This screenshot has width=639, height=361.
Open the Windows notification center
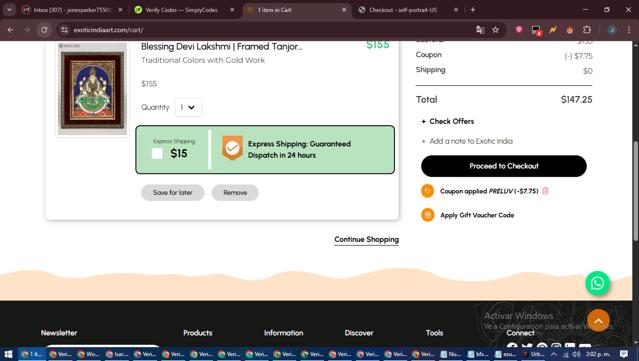coord(624,354)
